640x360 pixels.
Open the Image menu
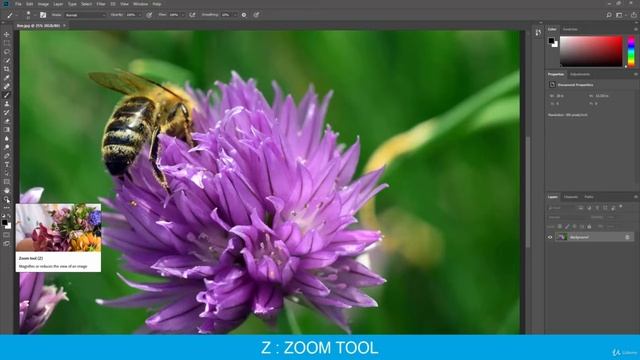point(43,4)
